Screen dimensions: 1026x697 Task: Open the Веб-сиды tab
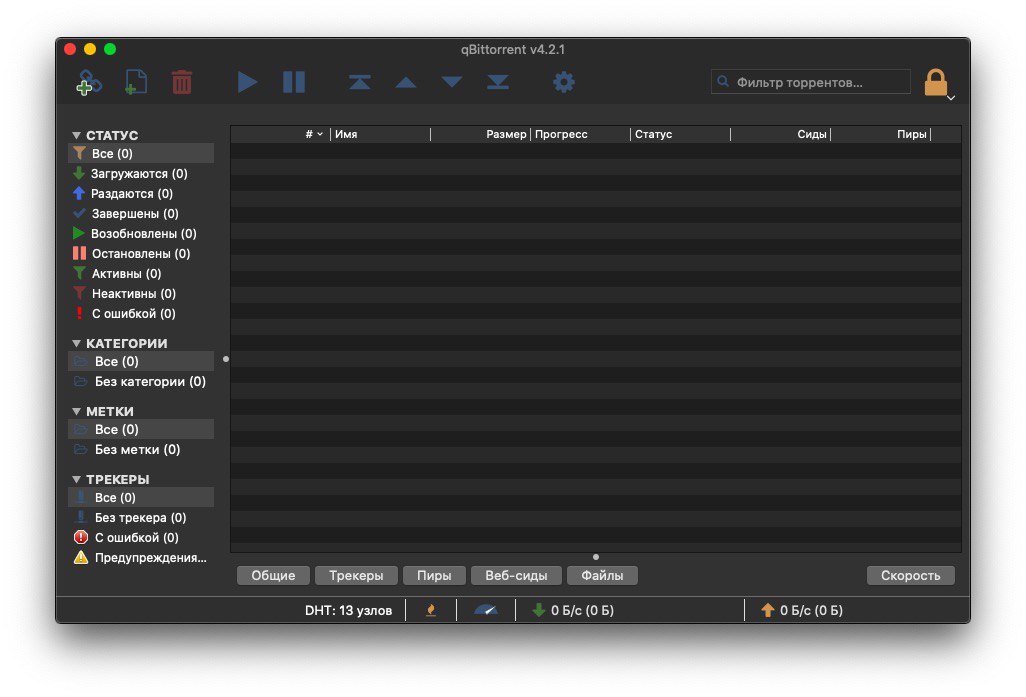click(x=516, y=575)
